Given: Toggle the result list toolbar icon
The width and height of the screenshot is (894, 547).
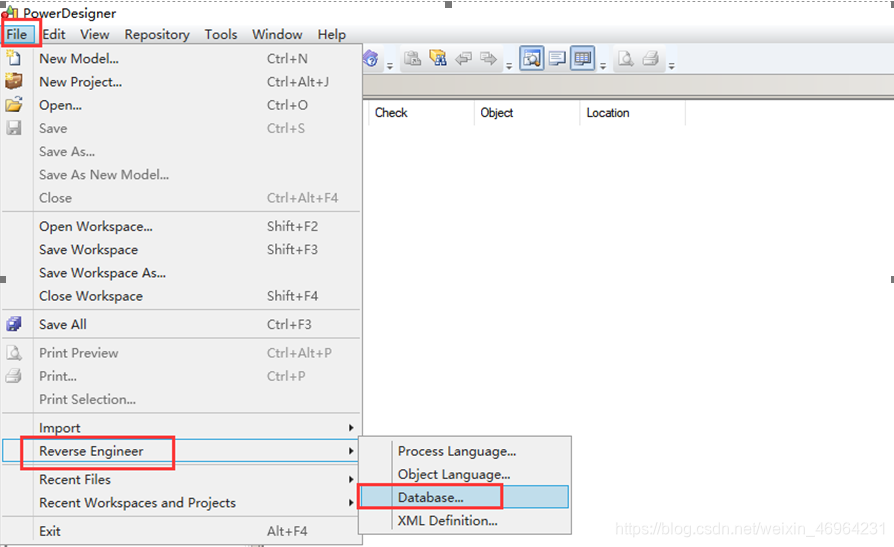Looking at the screenshot, I should (x=582, y=58).
